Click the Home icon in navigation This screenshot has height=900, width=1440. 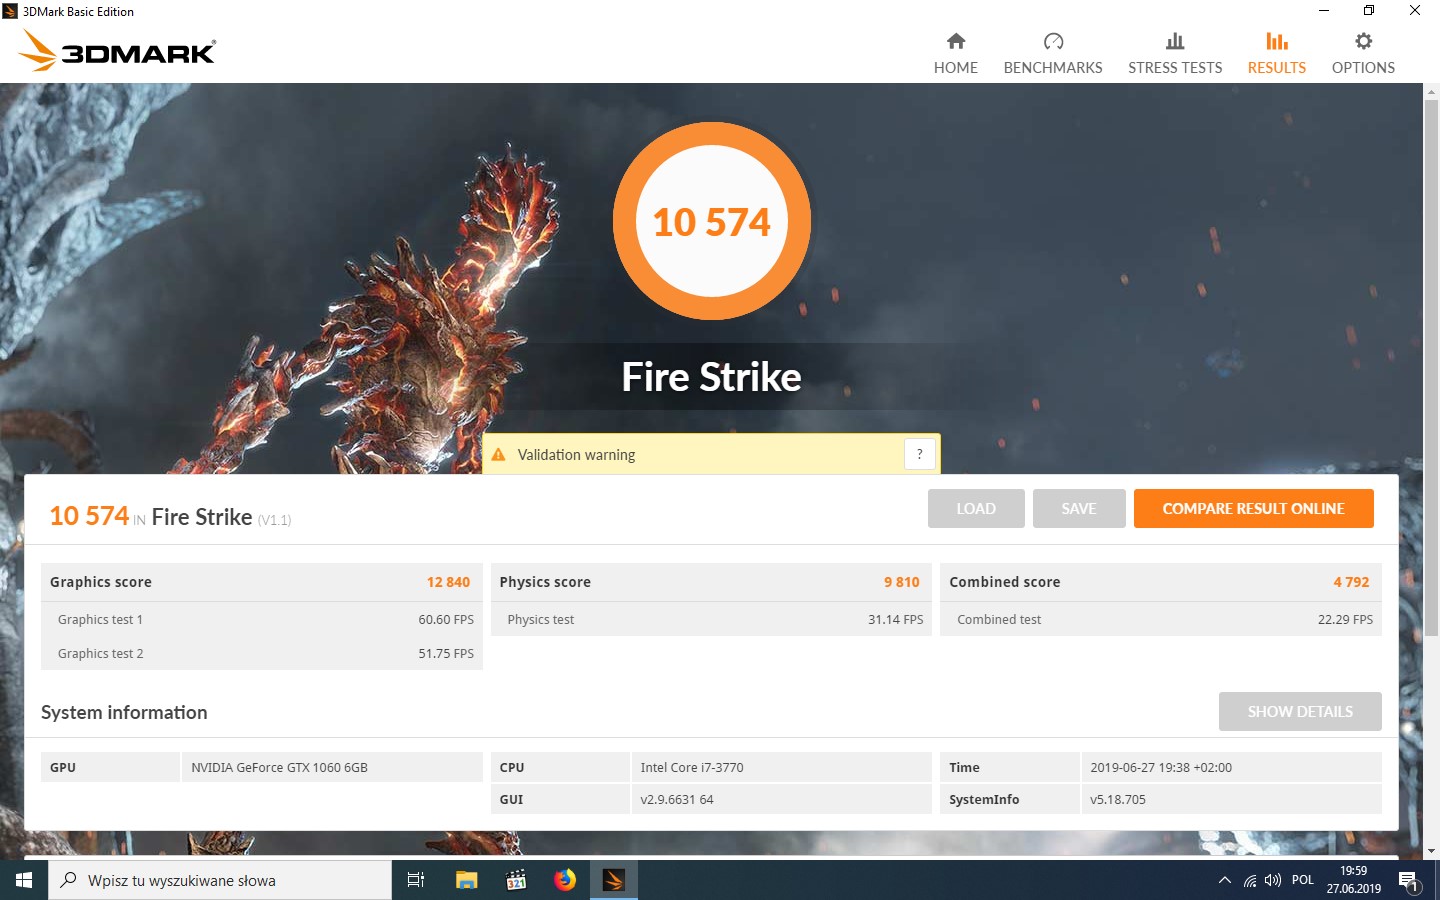956,41
